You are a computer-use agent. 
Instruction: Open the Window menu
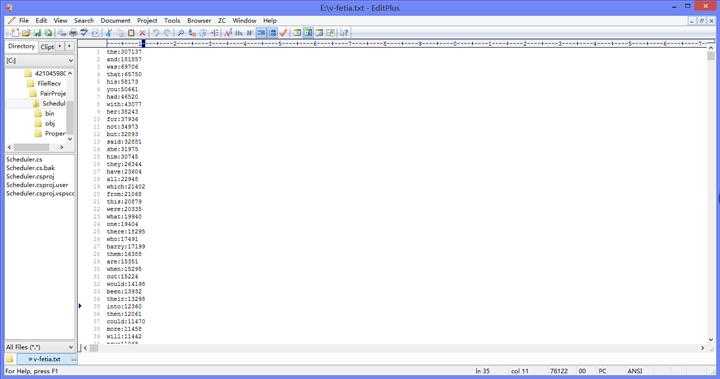click(244, 21)
